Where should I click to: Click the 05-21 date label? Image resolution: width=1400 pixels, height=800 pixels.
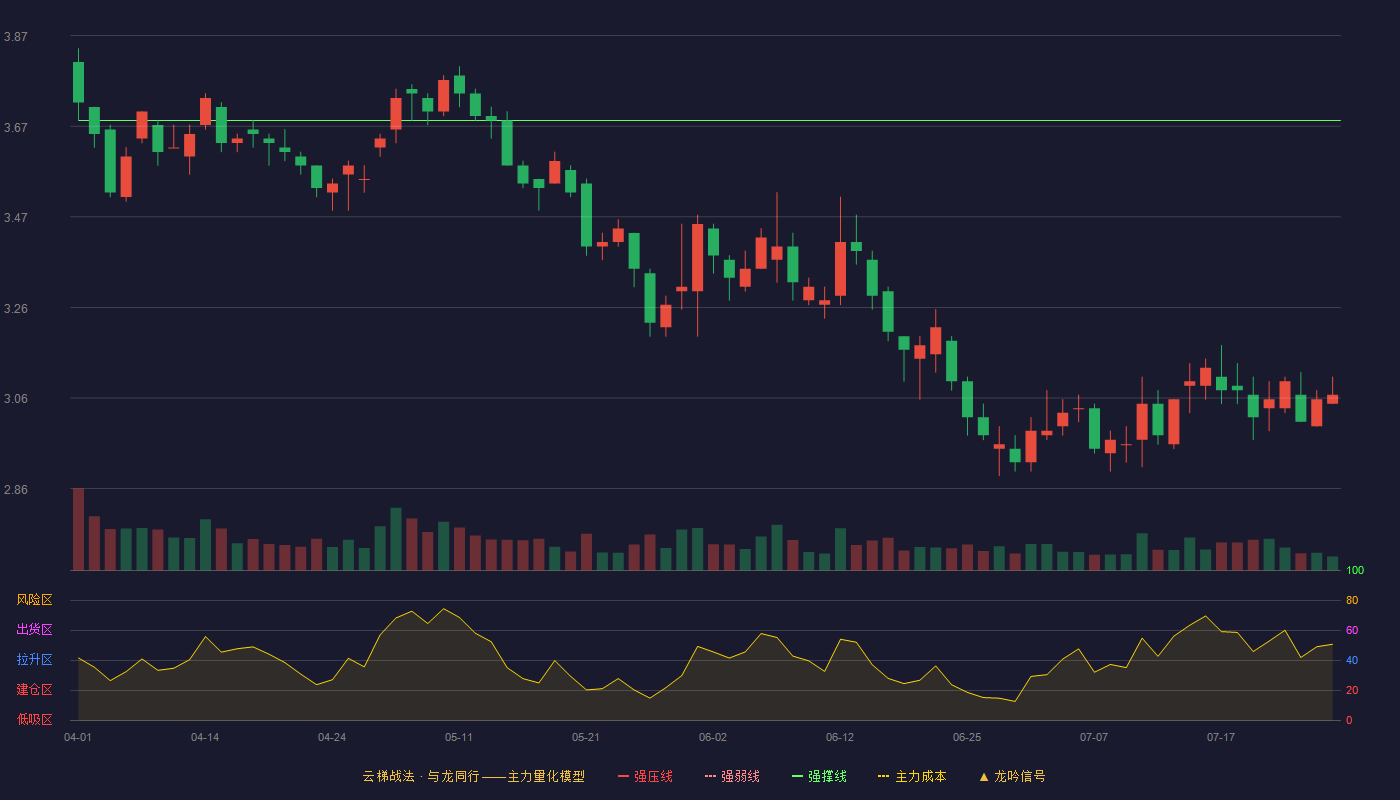[x=586, y=737]
